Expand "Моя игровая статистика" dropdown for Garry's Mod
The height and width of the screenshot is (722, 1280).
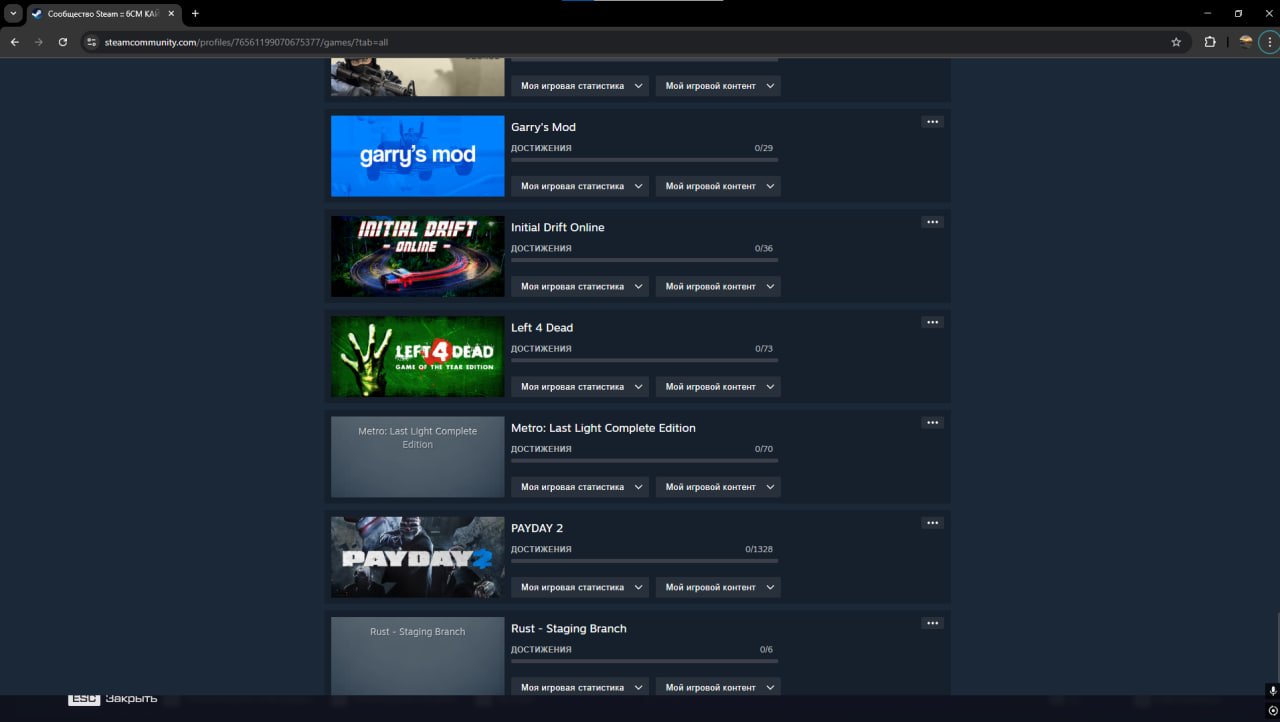tap(580, 186)
